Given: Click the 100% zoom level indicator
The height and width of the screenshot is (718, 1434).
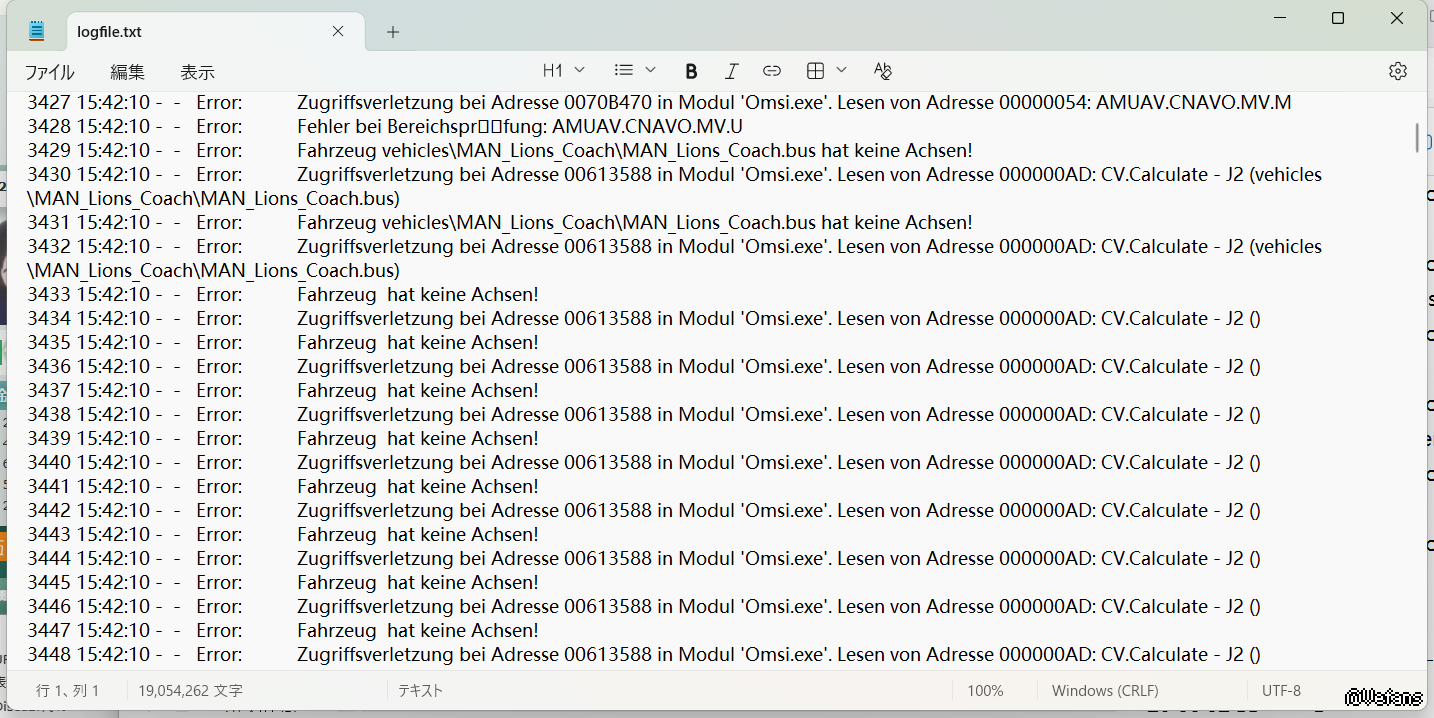Looking at the screenshot, I should (x=985, y=690).
